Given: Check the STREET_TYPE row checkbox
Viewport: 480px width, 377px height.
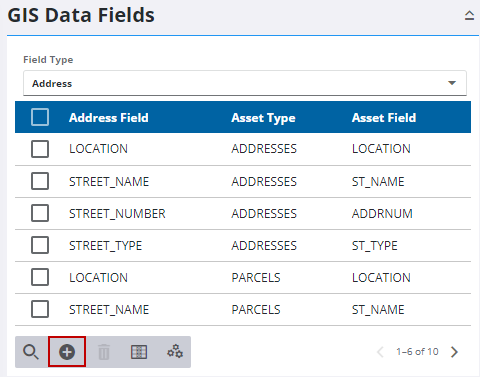Looking at the screenshot, I should point(40,245).
